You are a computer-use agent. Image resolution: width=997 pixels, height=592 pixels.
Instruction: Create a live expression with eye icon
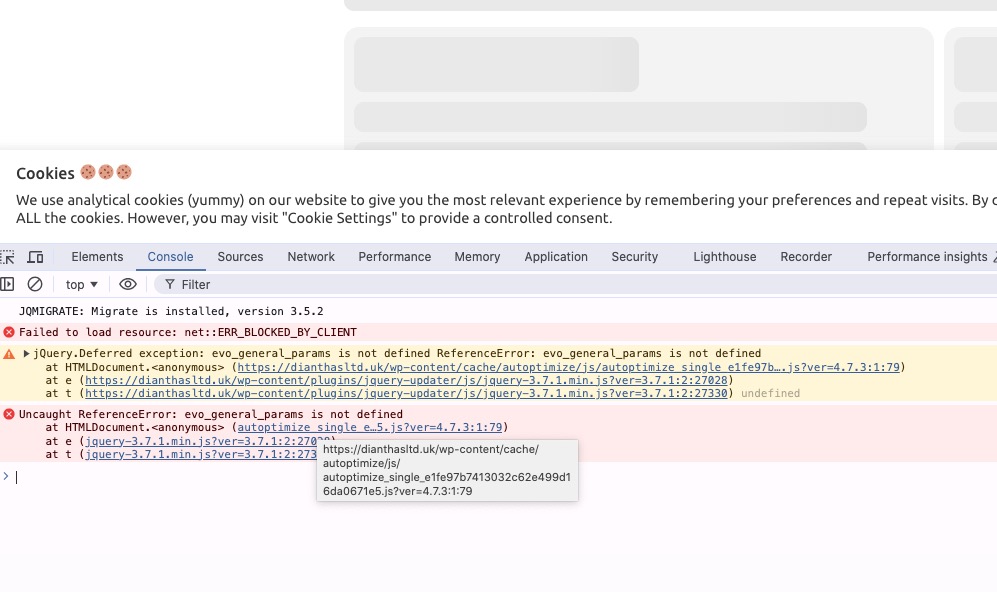tap(128, 284)
